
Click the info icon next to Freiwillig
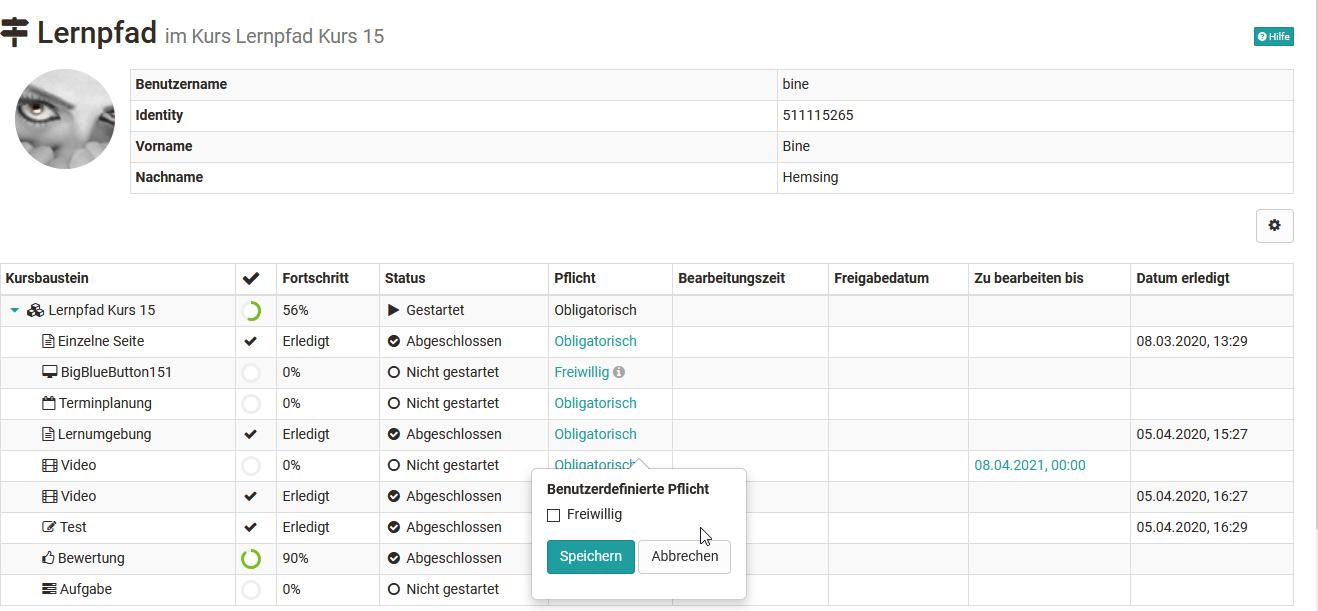coord(619,372)
